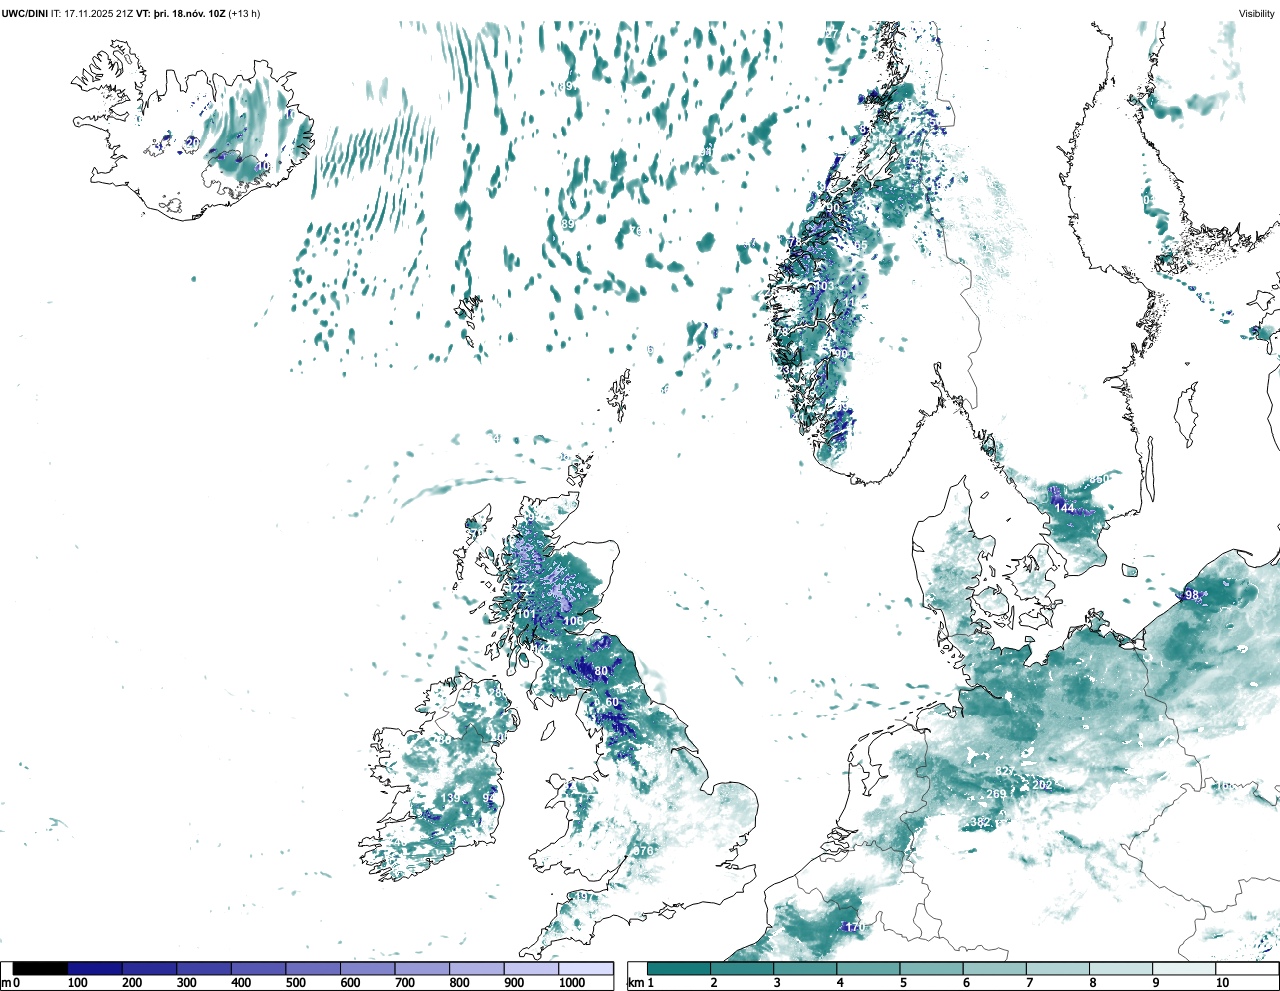Screen dimensions: 1280x991
Task: Select the 3–4 km teal swatch
Action: tap(805, 968)
